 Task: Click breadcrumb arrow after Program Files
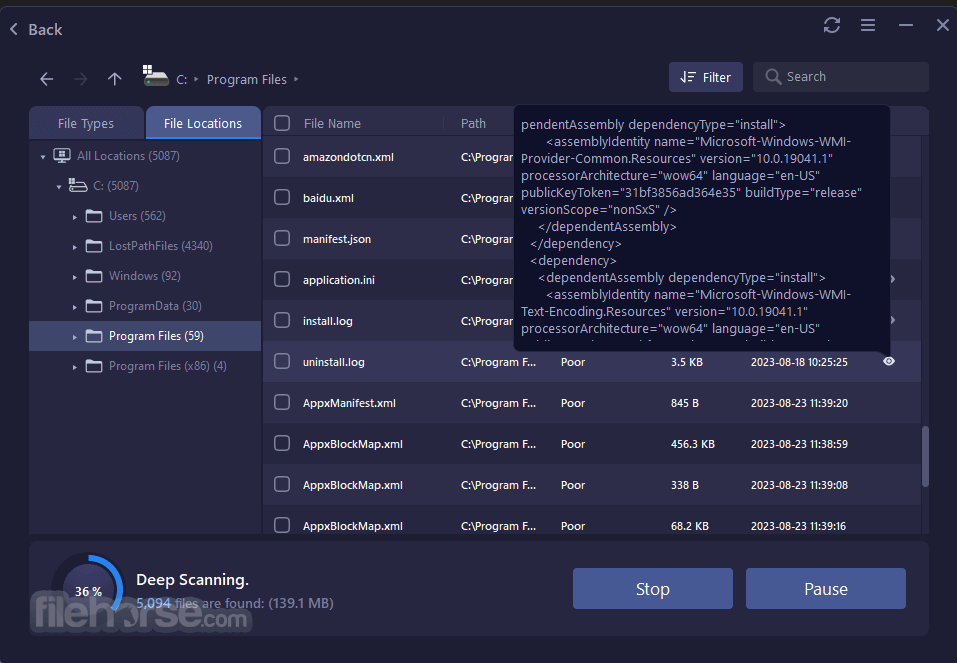[x=296, y=79]
